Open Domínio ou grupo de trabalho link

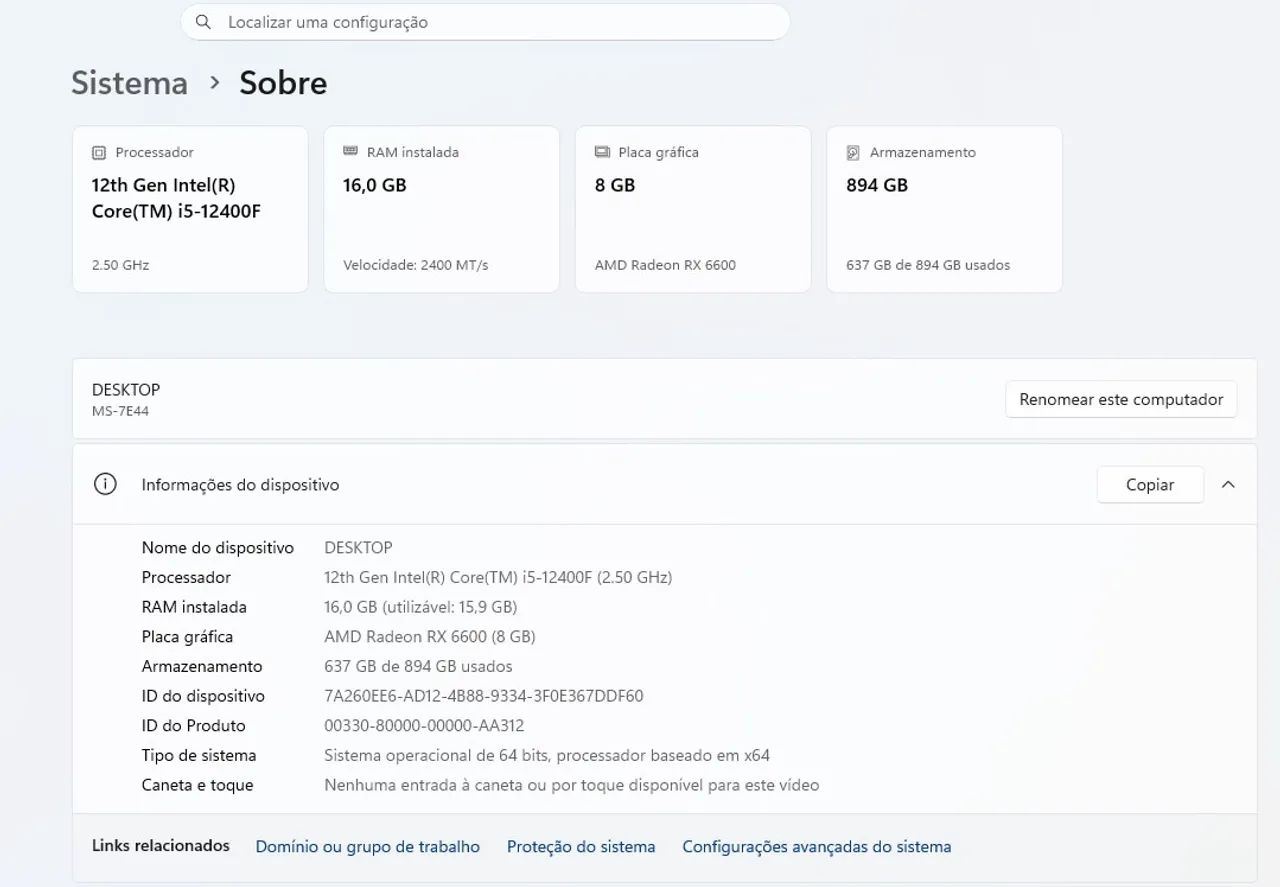coord(368,847)
